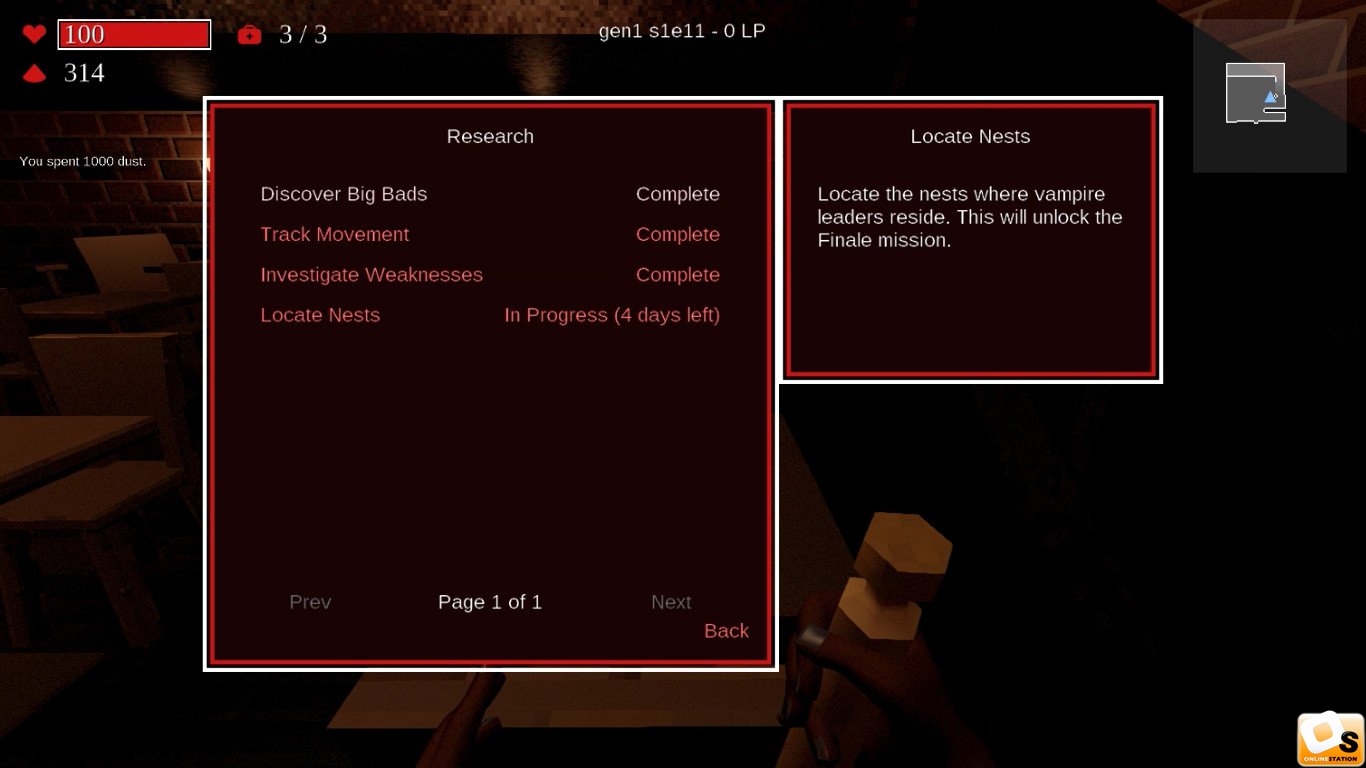
Task: Select the Discover Big Bads research
Action: (343, 194)
